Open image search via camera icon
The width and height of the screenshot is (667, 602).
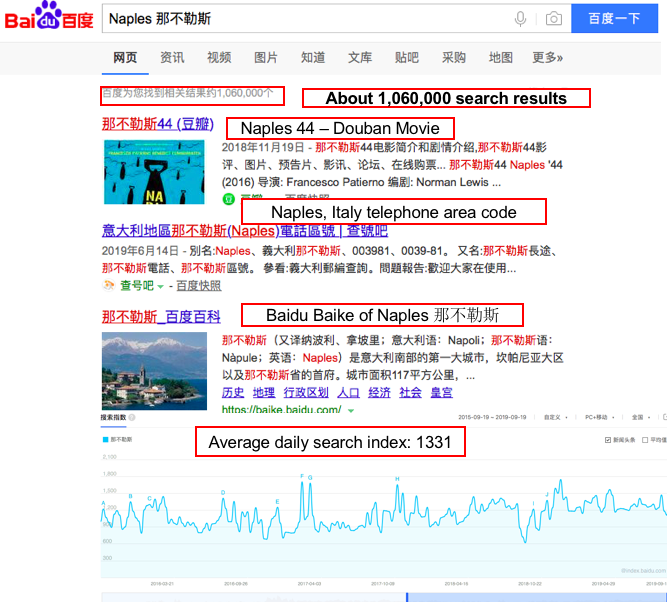click(553, 19)
